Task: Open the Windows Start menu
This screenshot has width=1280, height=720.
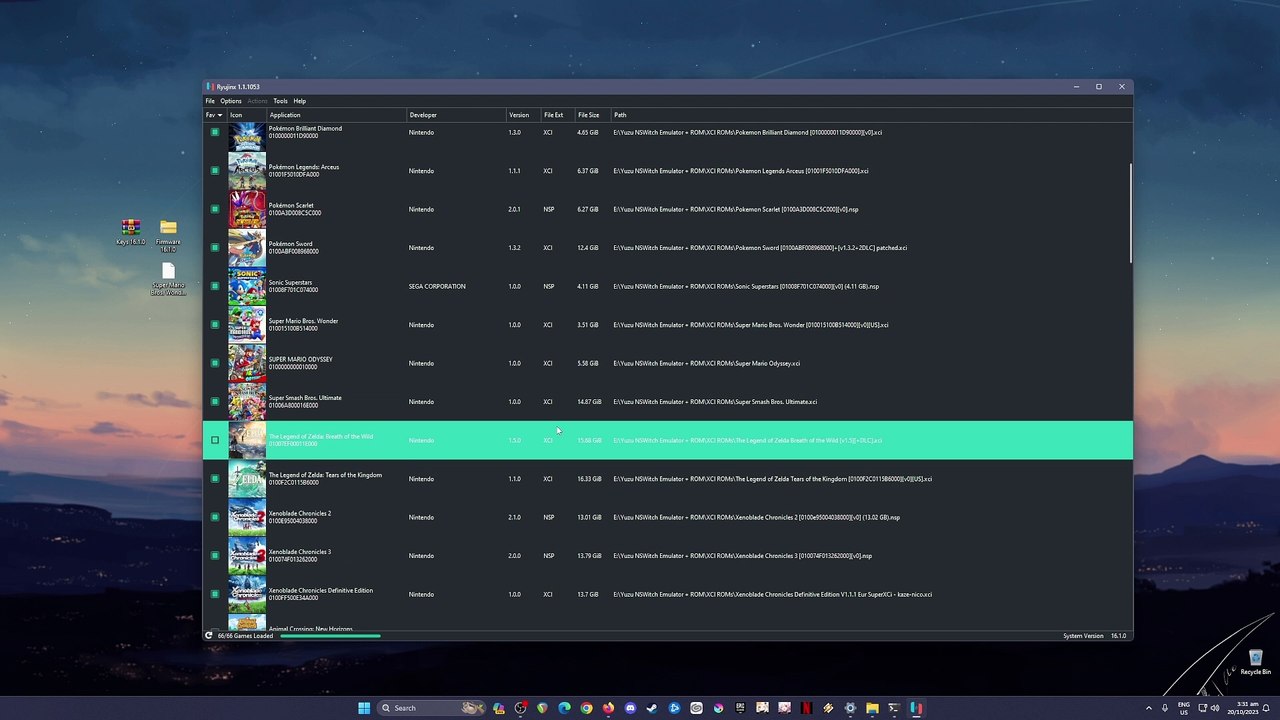Action: [364, 708]
